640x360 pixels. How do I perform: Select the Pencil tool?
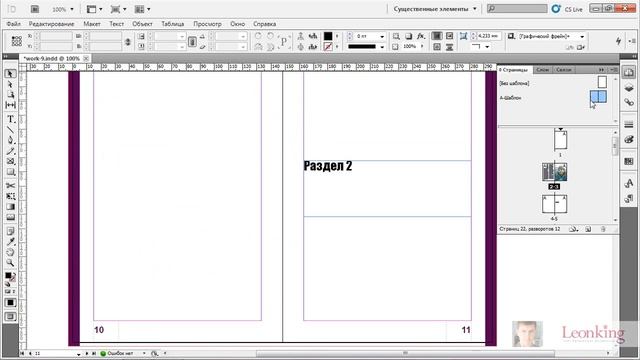(x=11, y=151)
